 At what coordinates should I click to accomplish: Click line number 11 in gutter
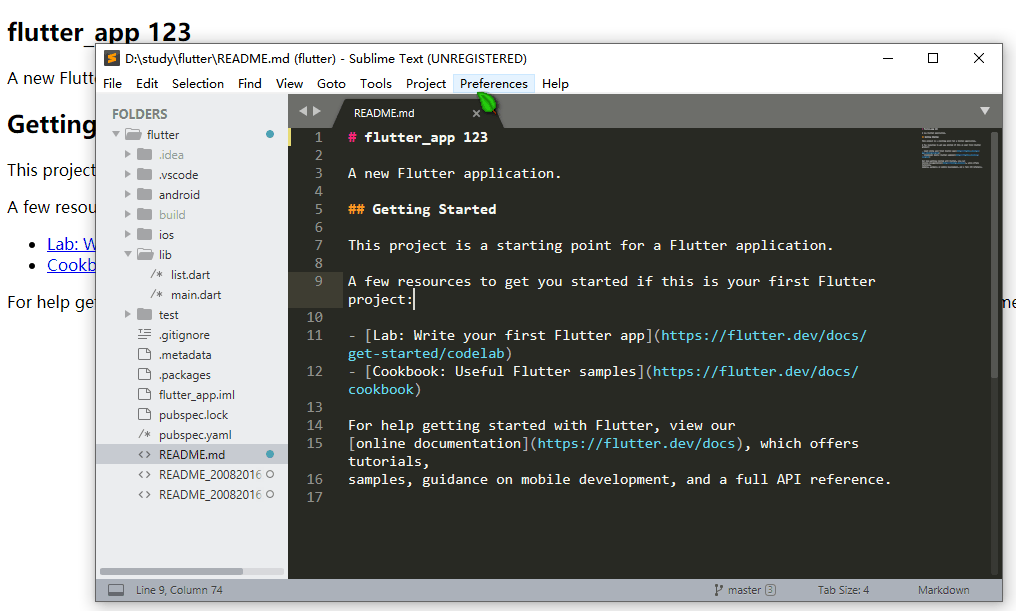(315, 336)
